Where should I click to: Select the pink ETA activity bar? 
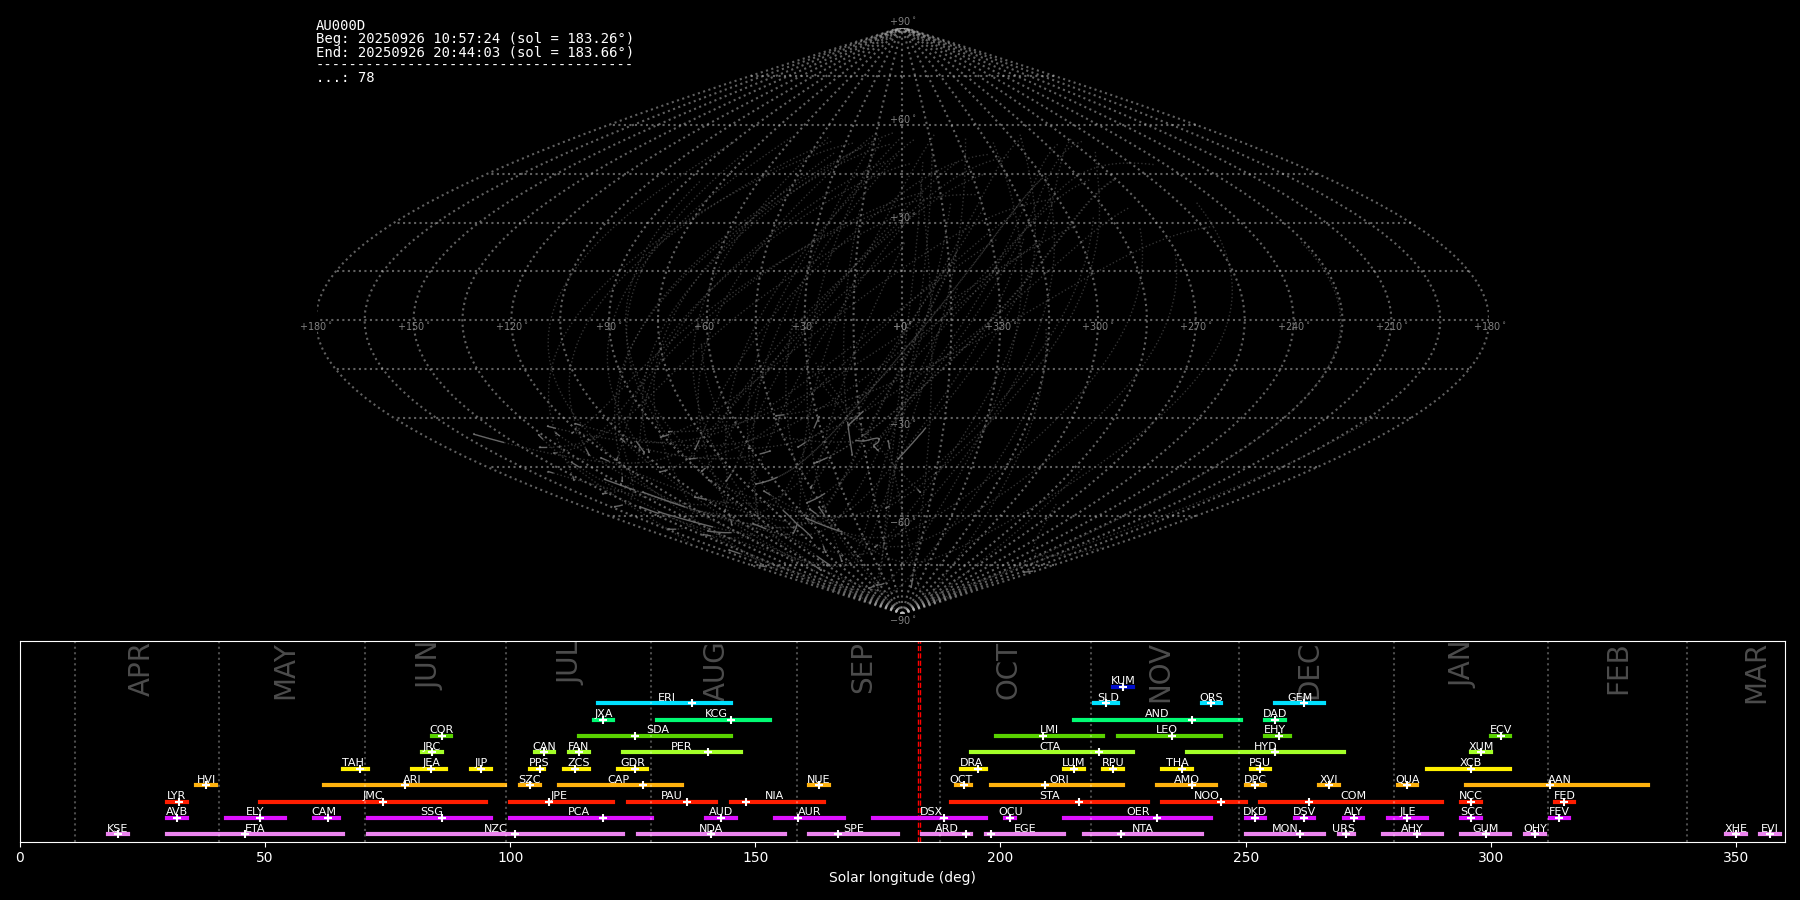click(x=255, y=834)
